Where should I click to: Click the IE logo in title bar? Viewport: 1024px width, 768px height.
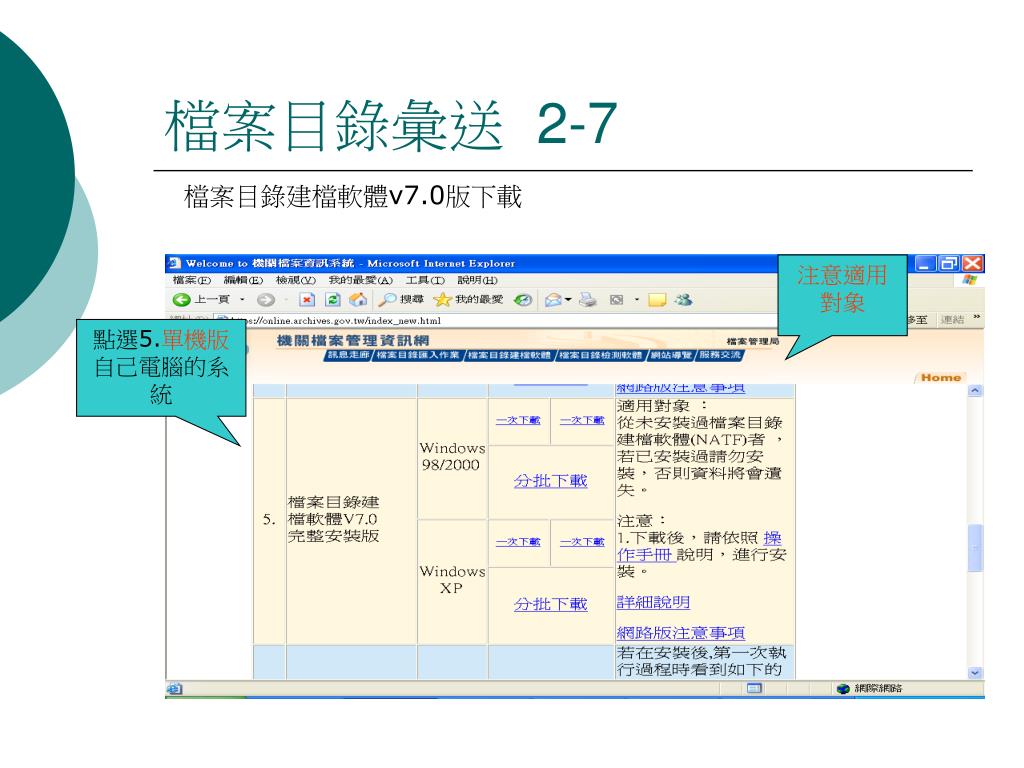pyautogui.click(x=174, y=263)
